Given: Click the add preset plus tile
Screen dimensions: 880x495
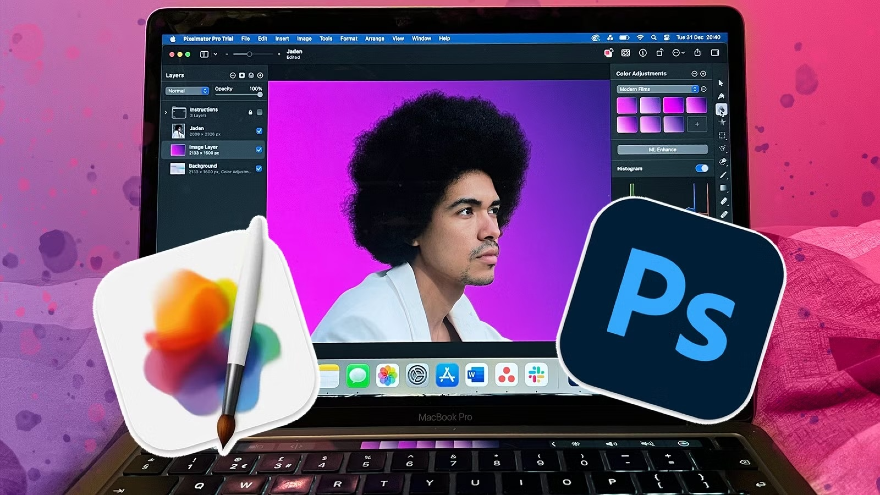Looking at the screenshot, I should click(696, 124).
